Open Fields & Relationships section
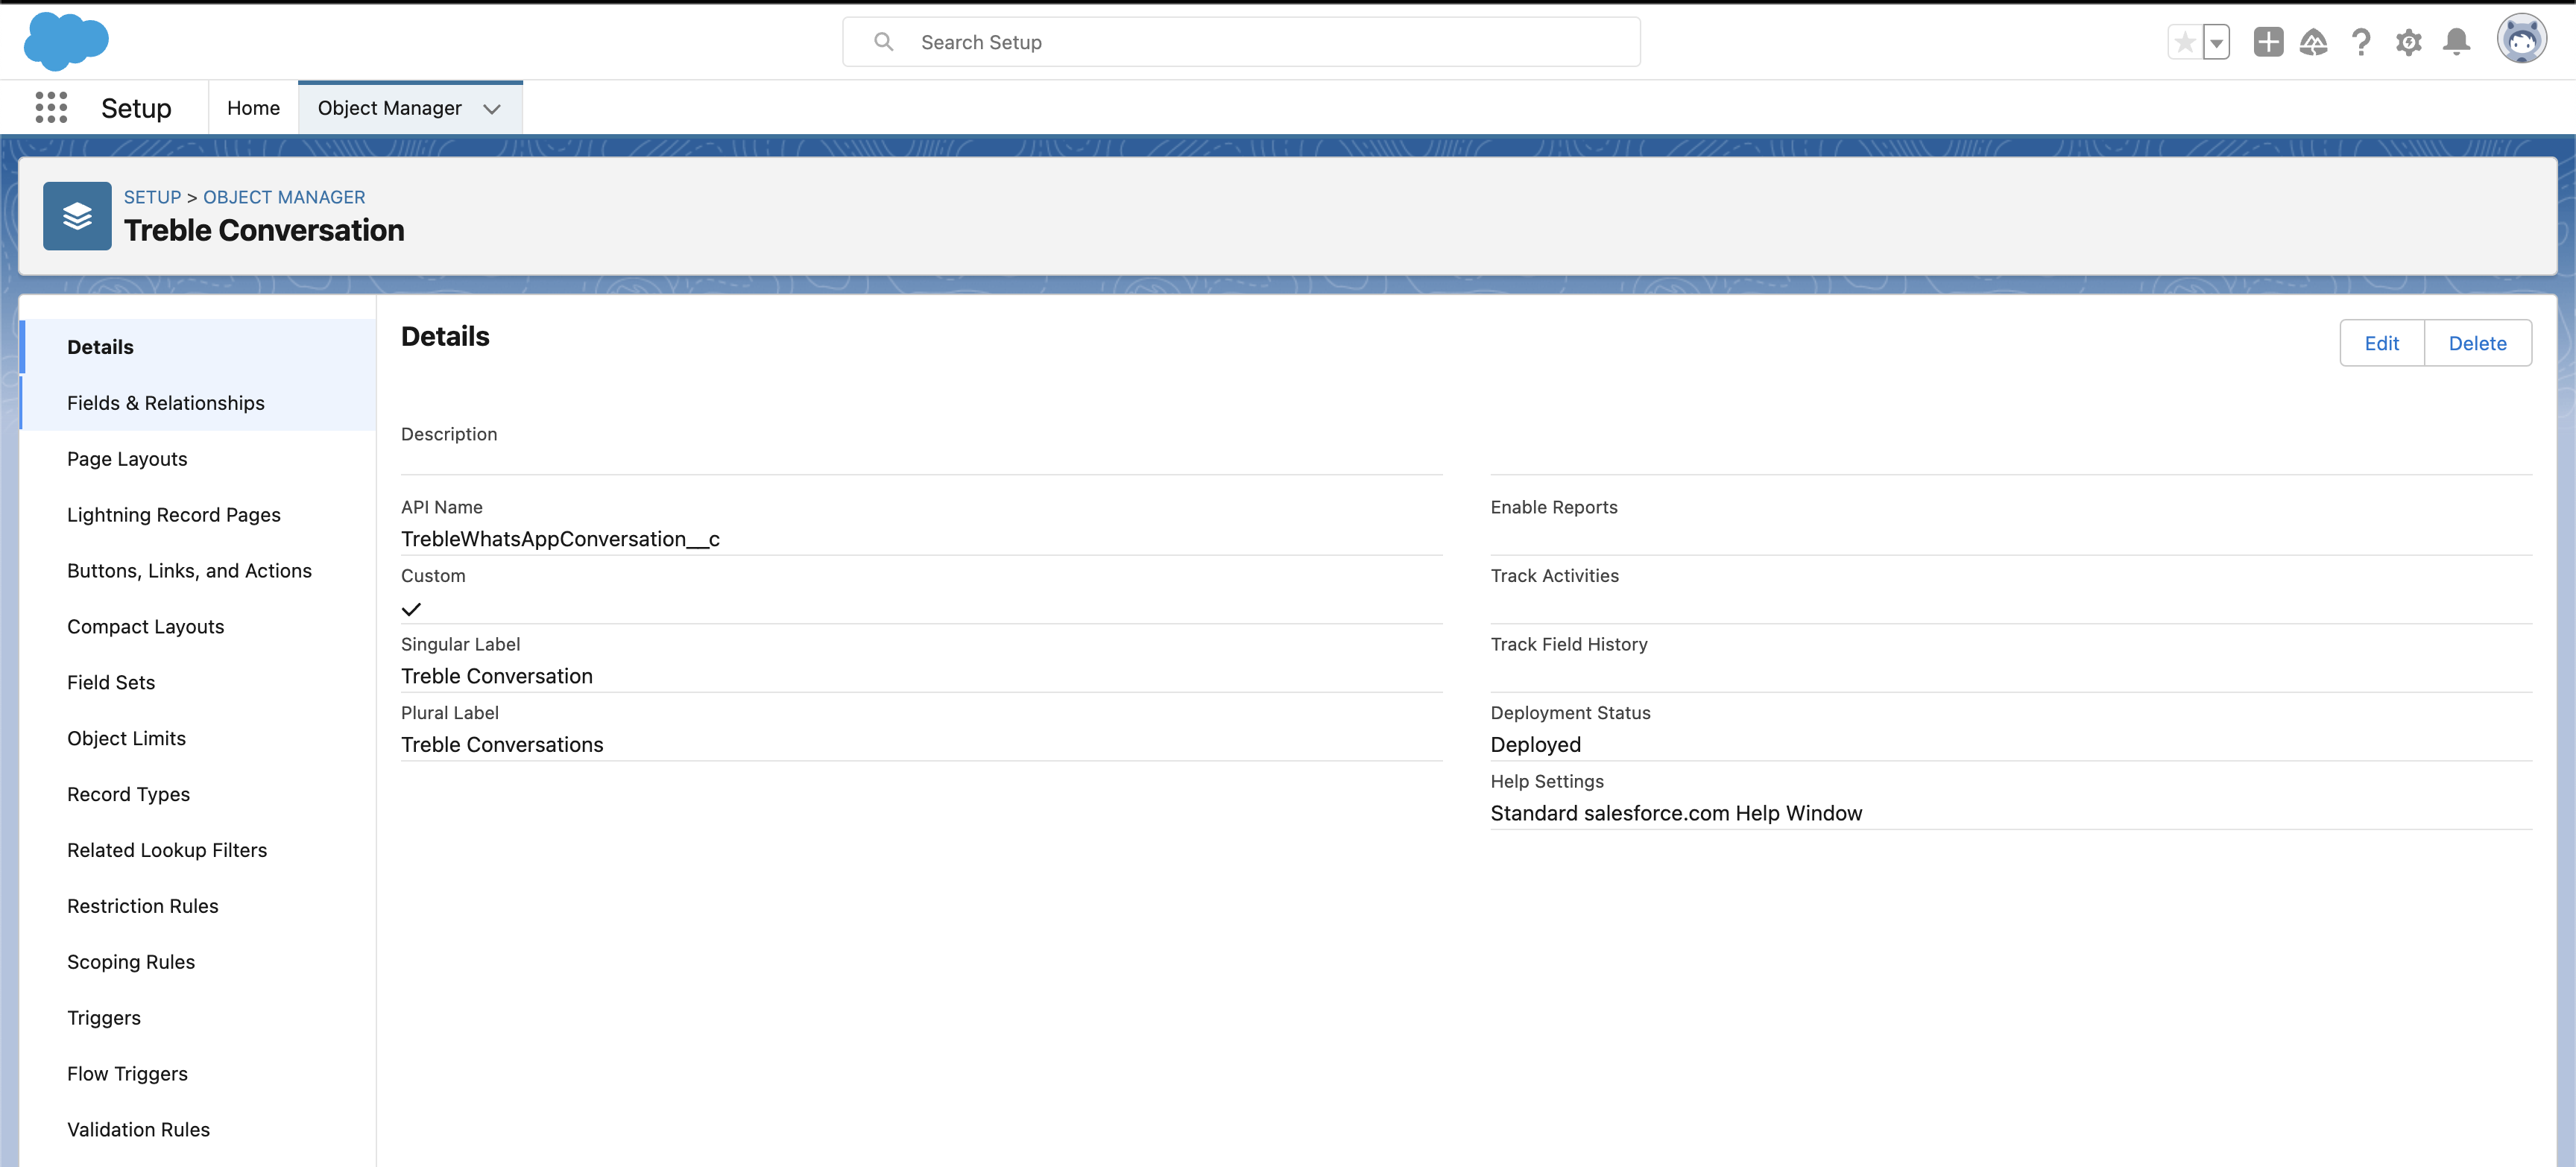 coord(198,403)
